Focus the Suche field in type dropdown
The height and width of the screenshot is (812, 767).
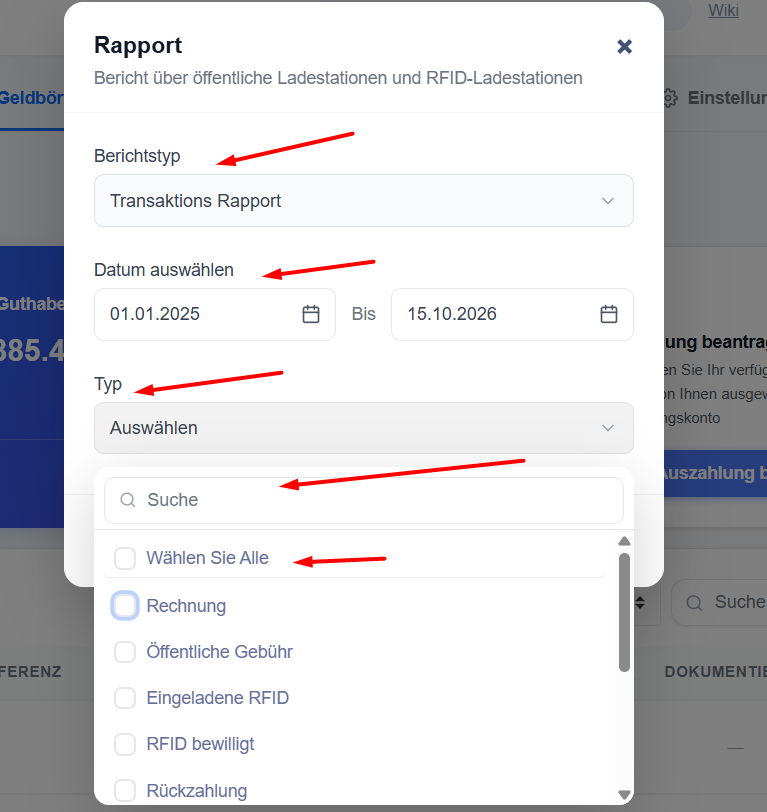[364, 500]
